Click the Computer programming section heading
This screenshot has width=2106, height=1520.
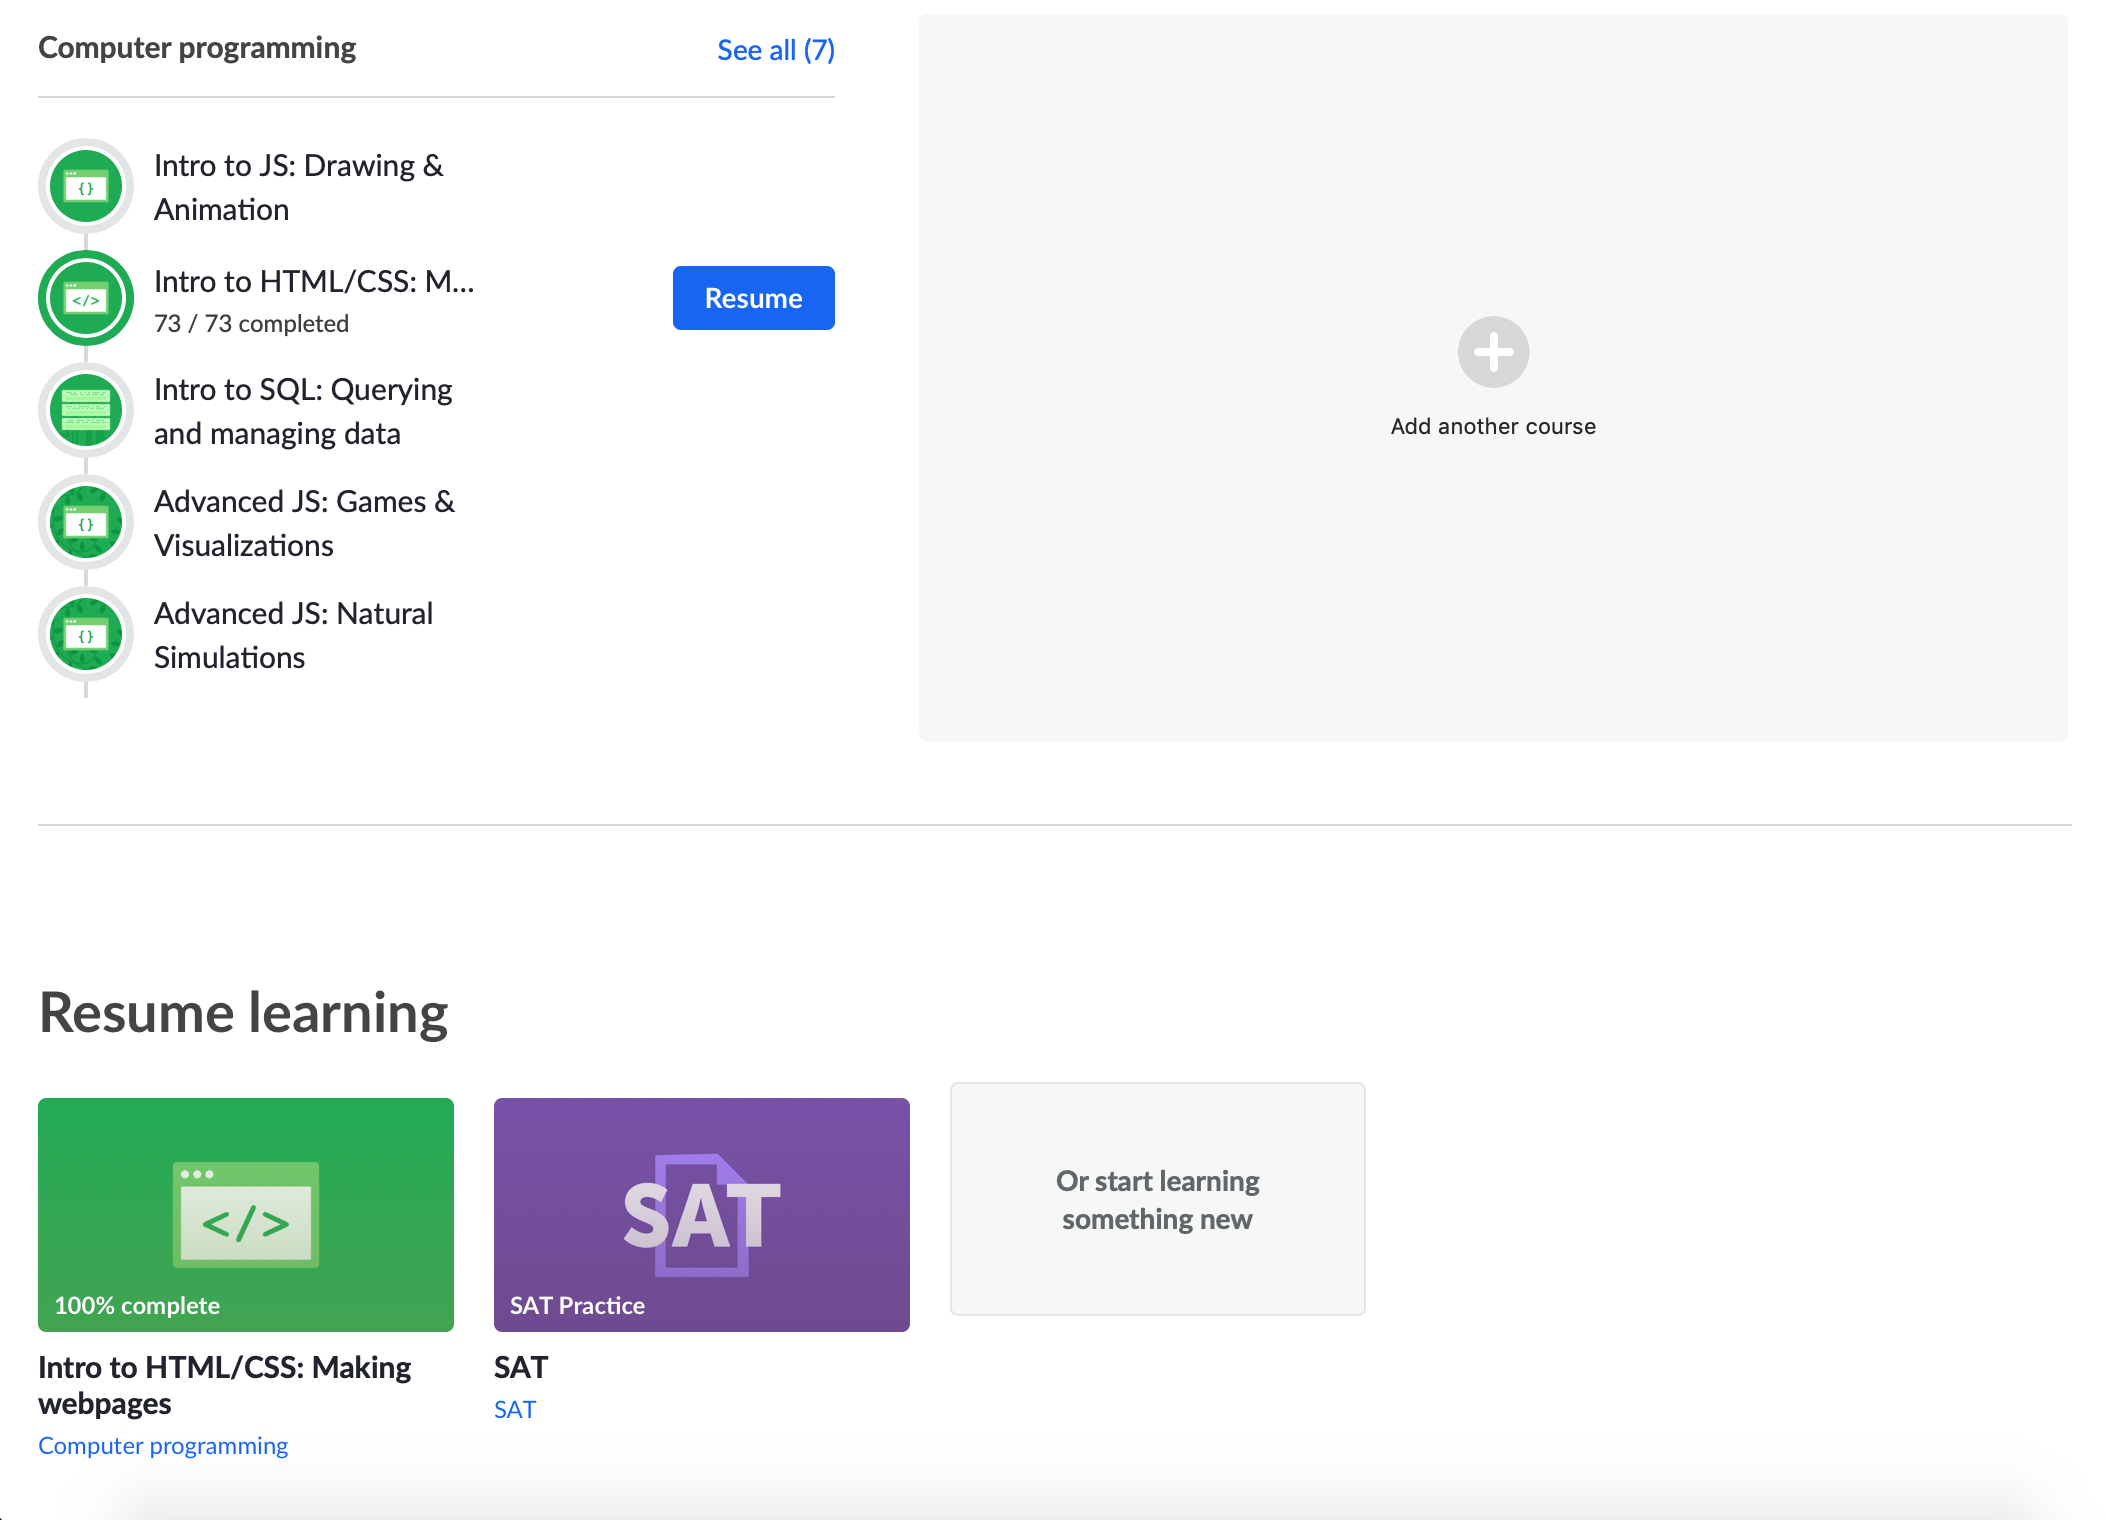[197, 48]
